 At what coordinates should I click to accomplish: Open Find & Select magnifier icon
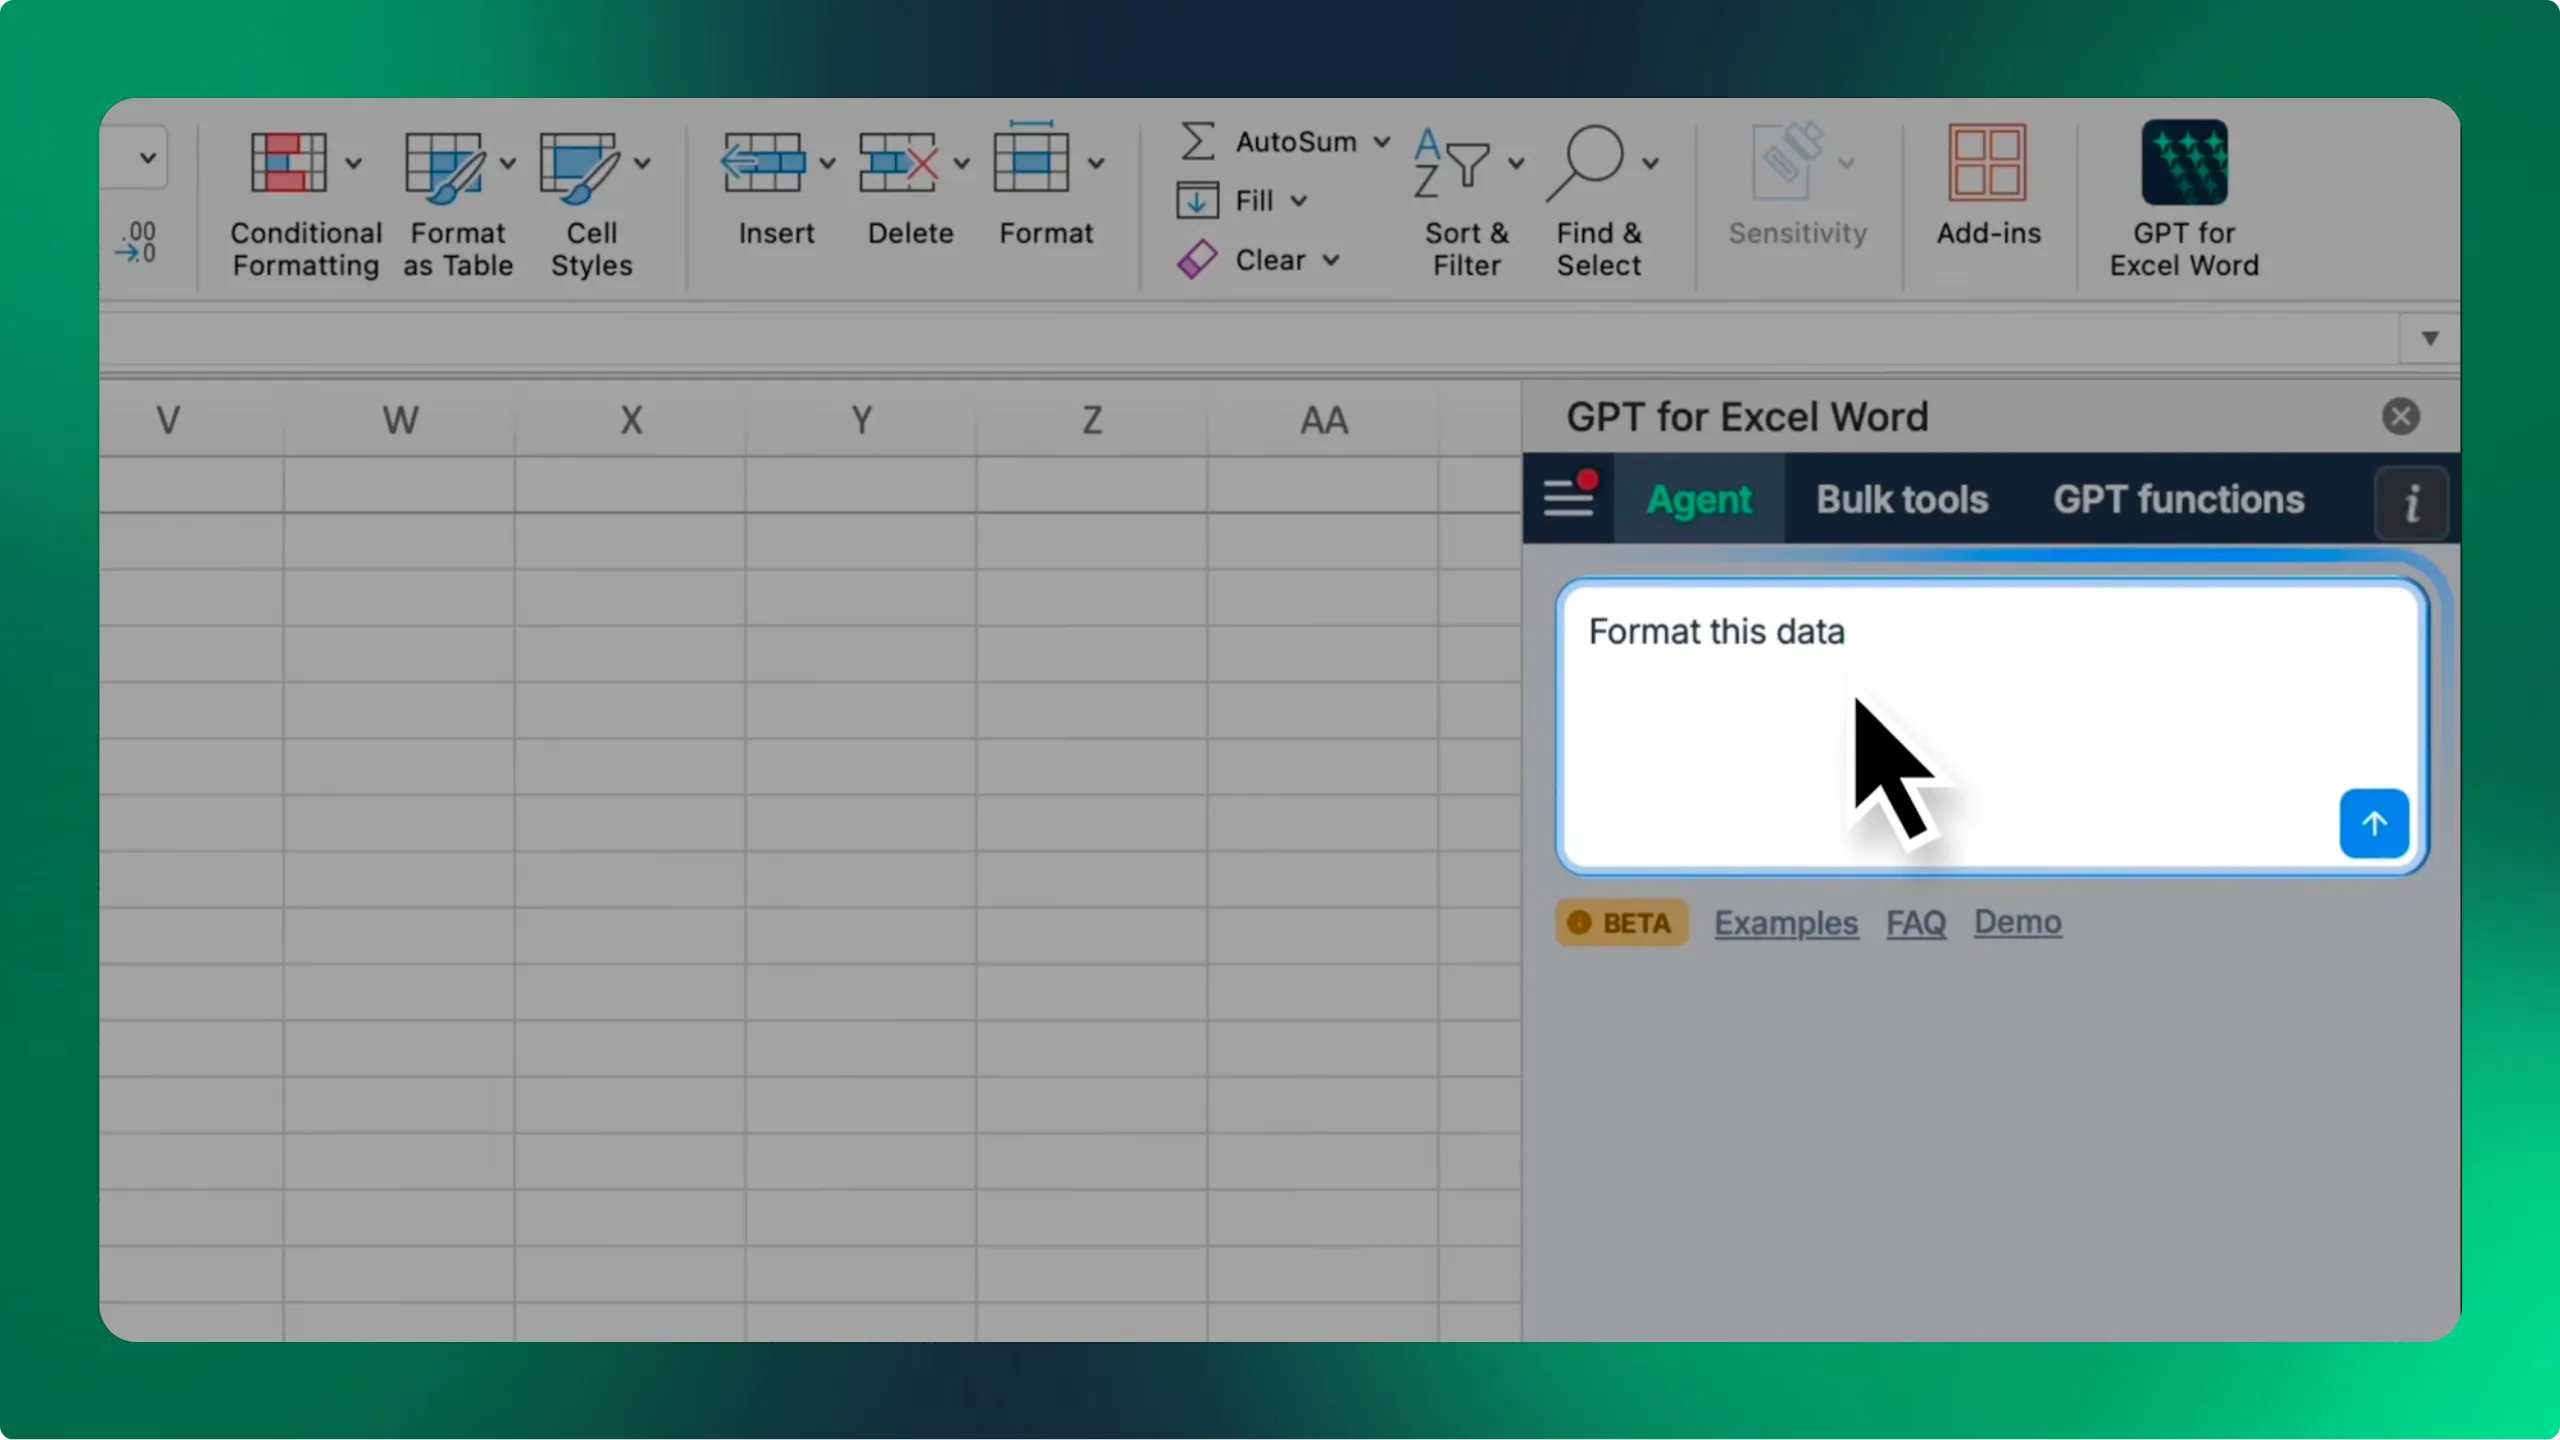click(x=1586, y=162)
